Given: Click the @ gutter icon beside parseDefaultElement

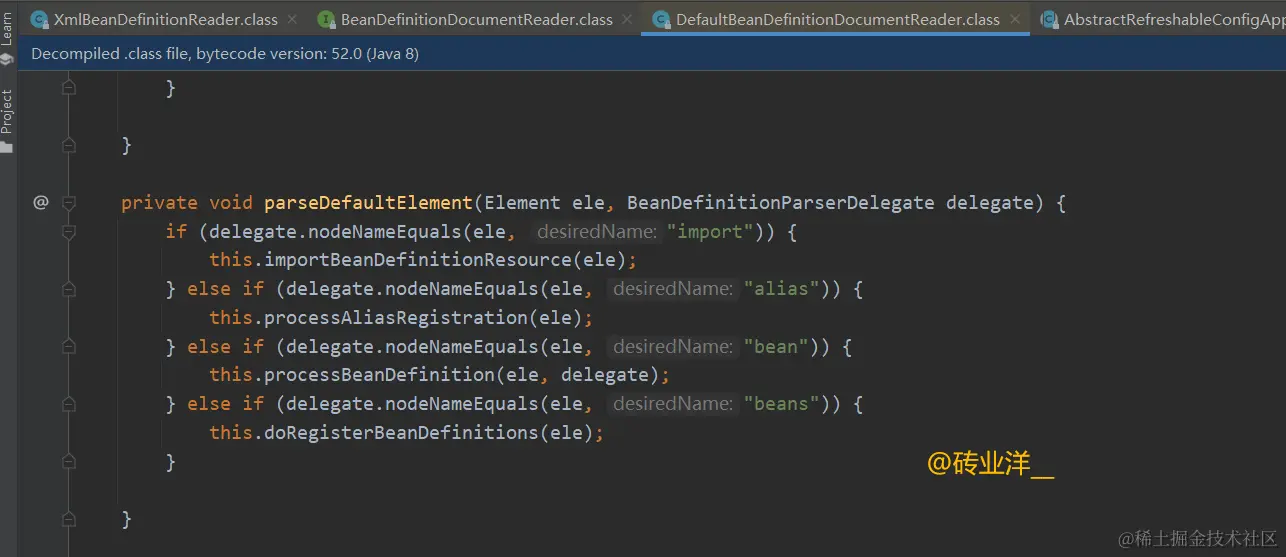Looking at the screenshot, I should click(41, 203).
